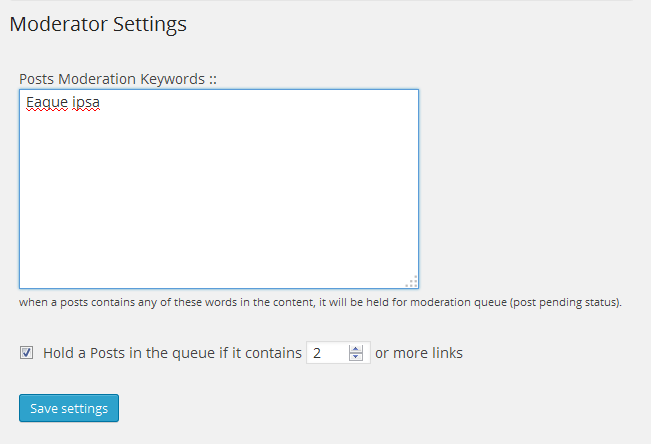This screenshot has width=651, height=444.
Task: Click Posts Moderation Keywords label
Action: [118, 79]
